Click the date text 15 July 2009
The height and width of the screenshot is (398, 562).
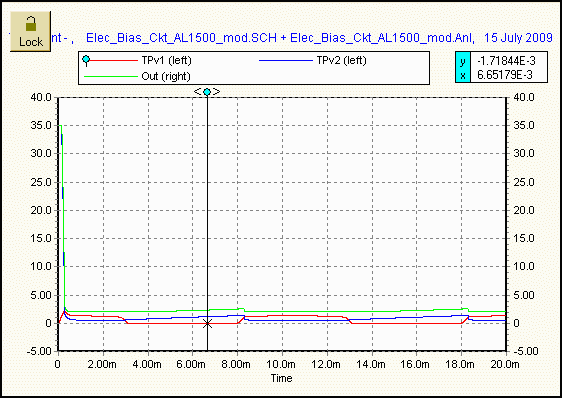[x=518, y=38]
